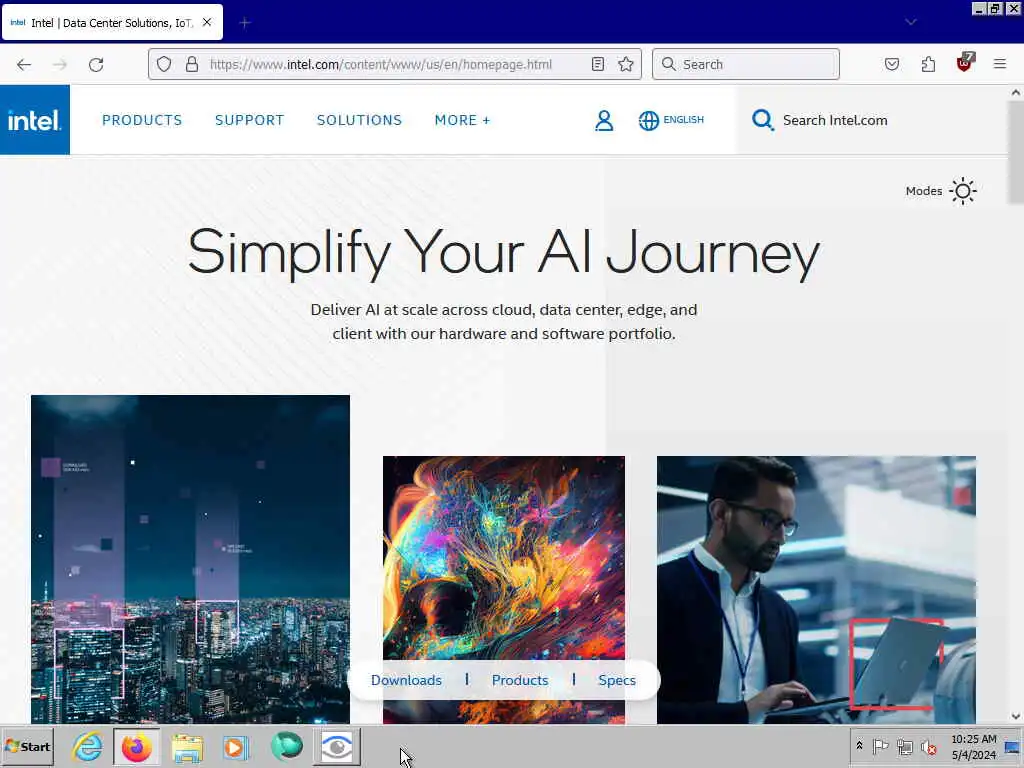Expand MORE + navigation menu
Viewport: 1024px width, 768px height.
(x=462, y=120)
